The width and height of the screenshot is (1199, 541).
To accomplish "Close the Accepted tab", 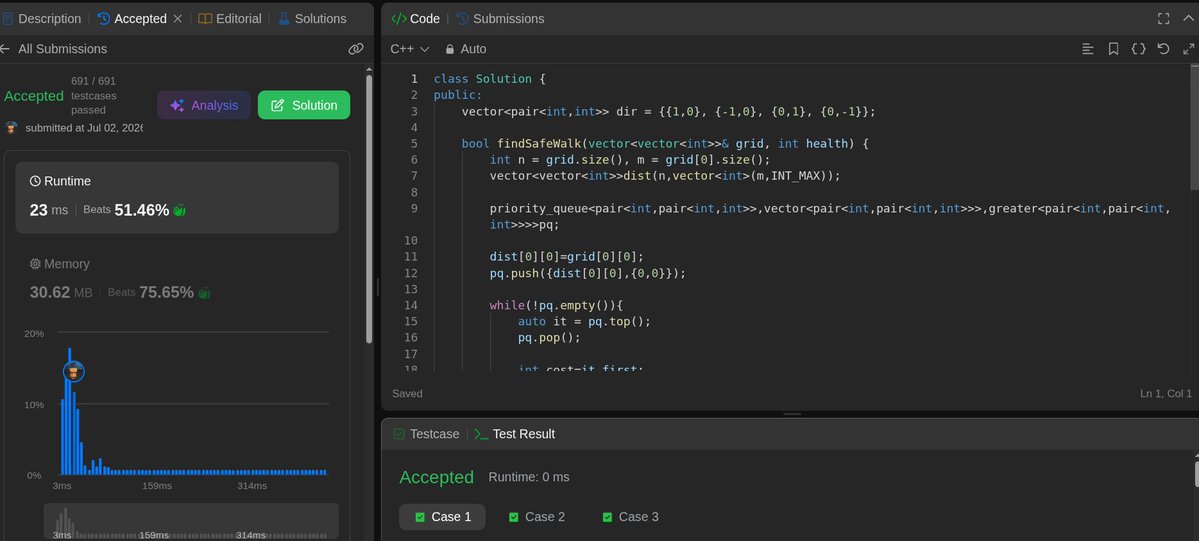I will (177, 18).
